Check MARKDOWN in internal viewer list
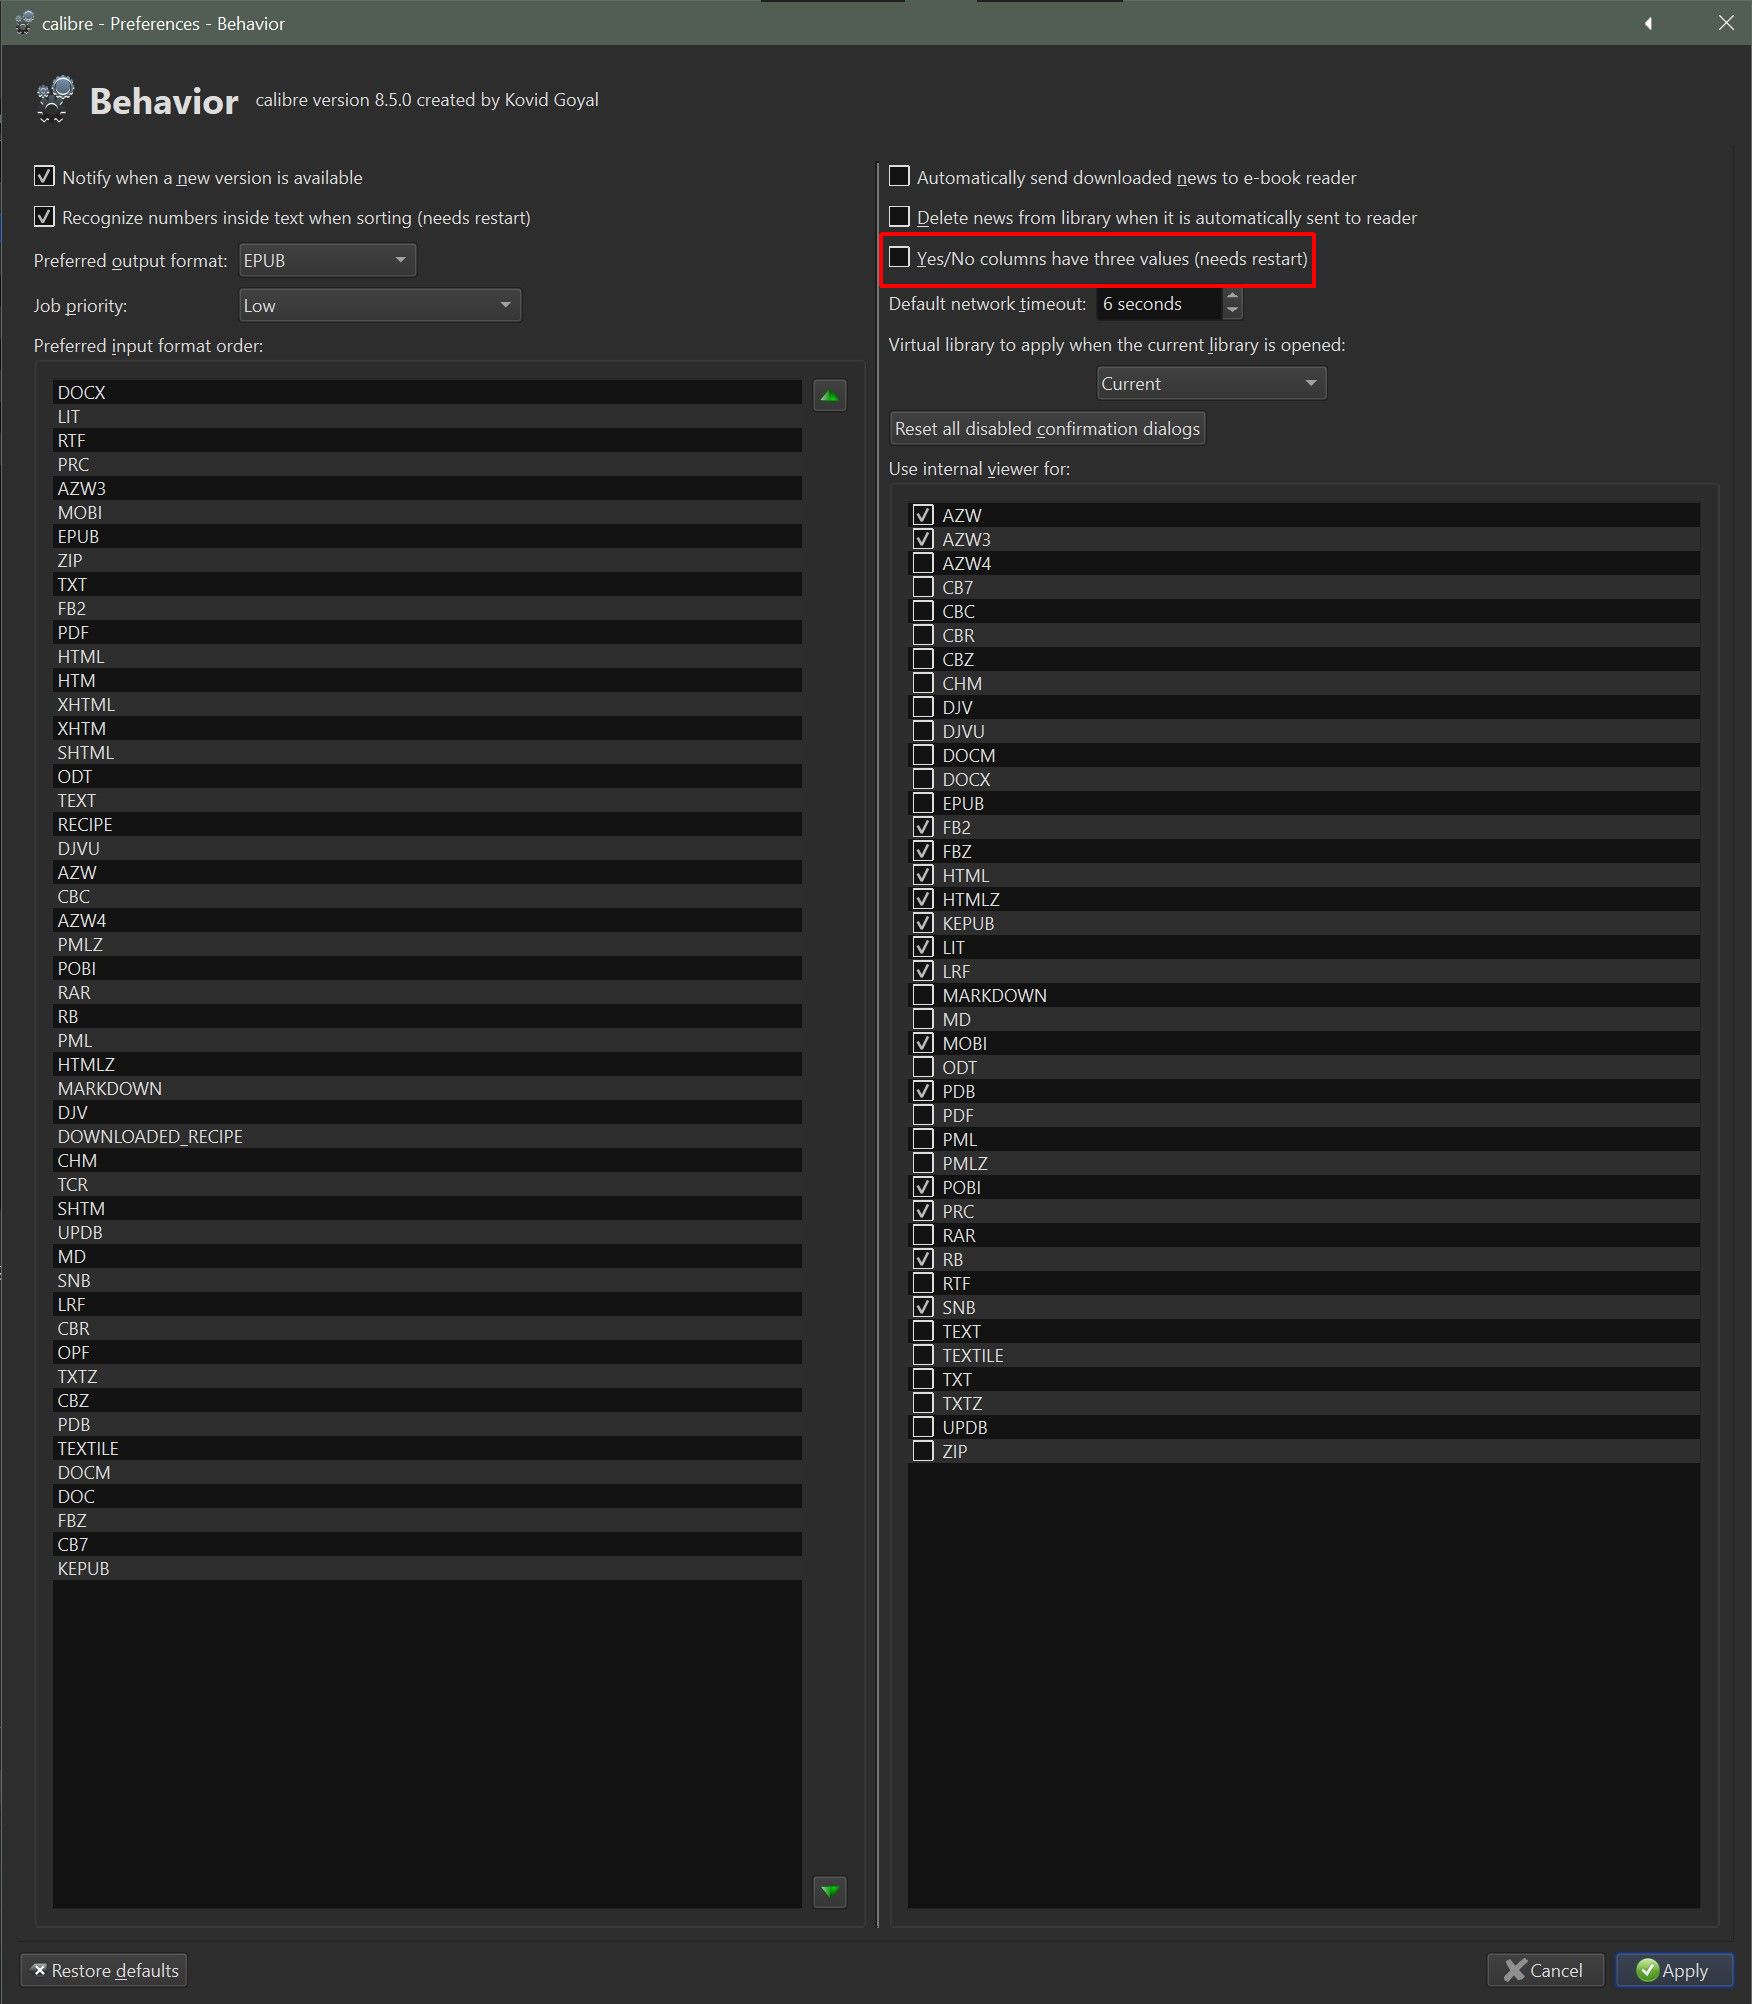This screenshot has height=2004, width=1752. (923, 995)
